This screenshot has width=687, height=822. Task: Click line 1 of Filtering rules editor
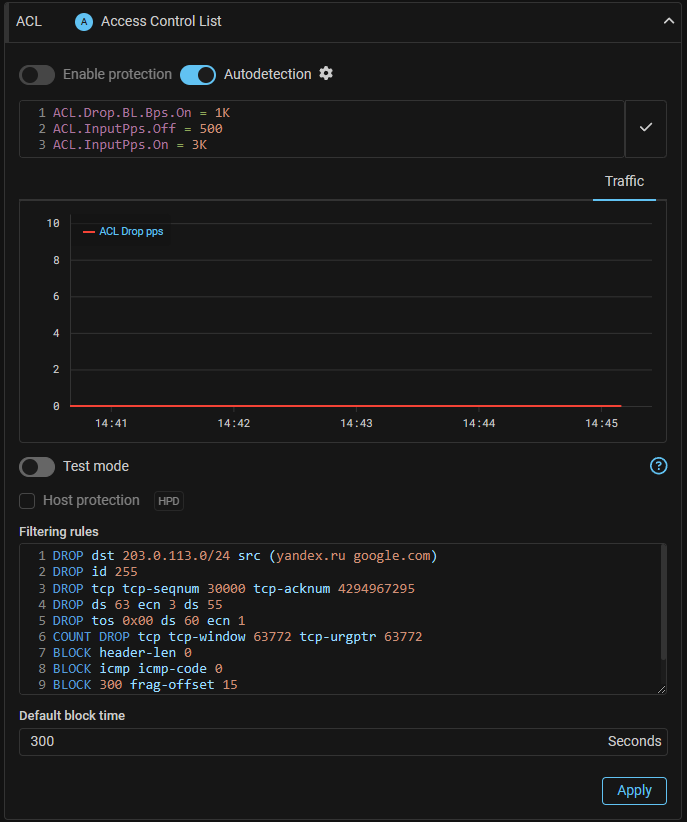pos(245,556)
